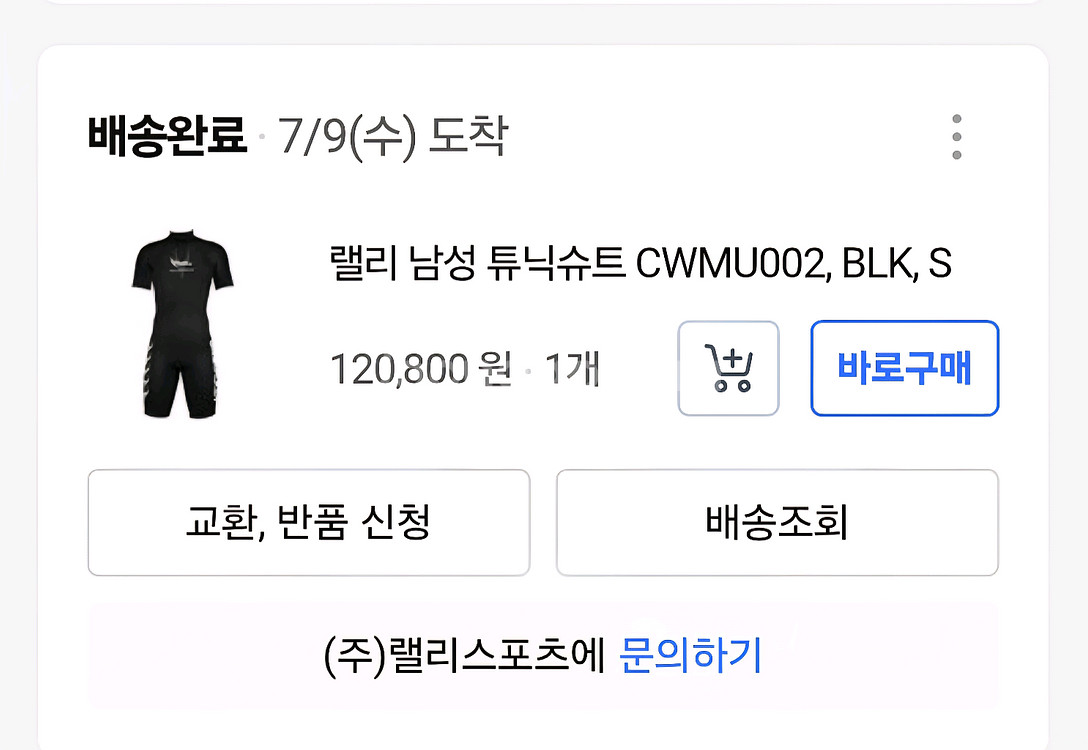Select the 배송완료 delivery status heading
This screenshot has width=1088, height=750.
coord(167,135)
